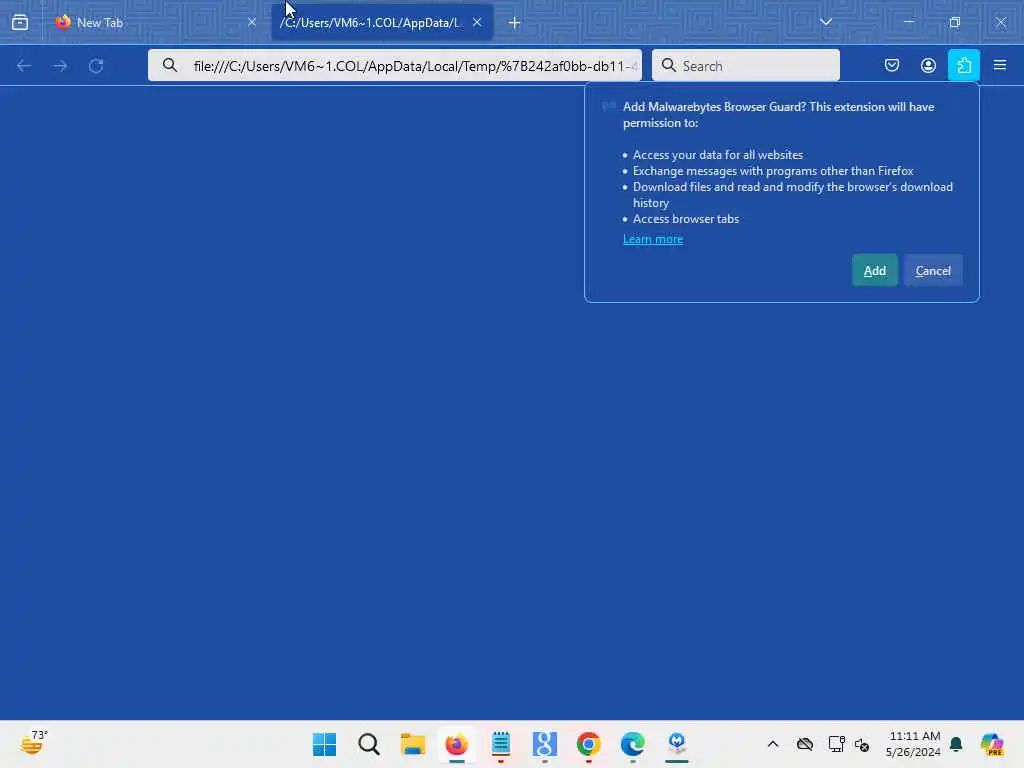Launch Copilot preview from taskbar
The image size is (1024, 768).
pyautogui.click(x=991, y=744)
